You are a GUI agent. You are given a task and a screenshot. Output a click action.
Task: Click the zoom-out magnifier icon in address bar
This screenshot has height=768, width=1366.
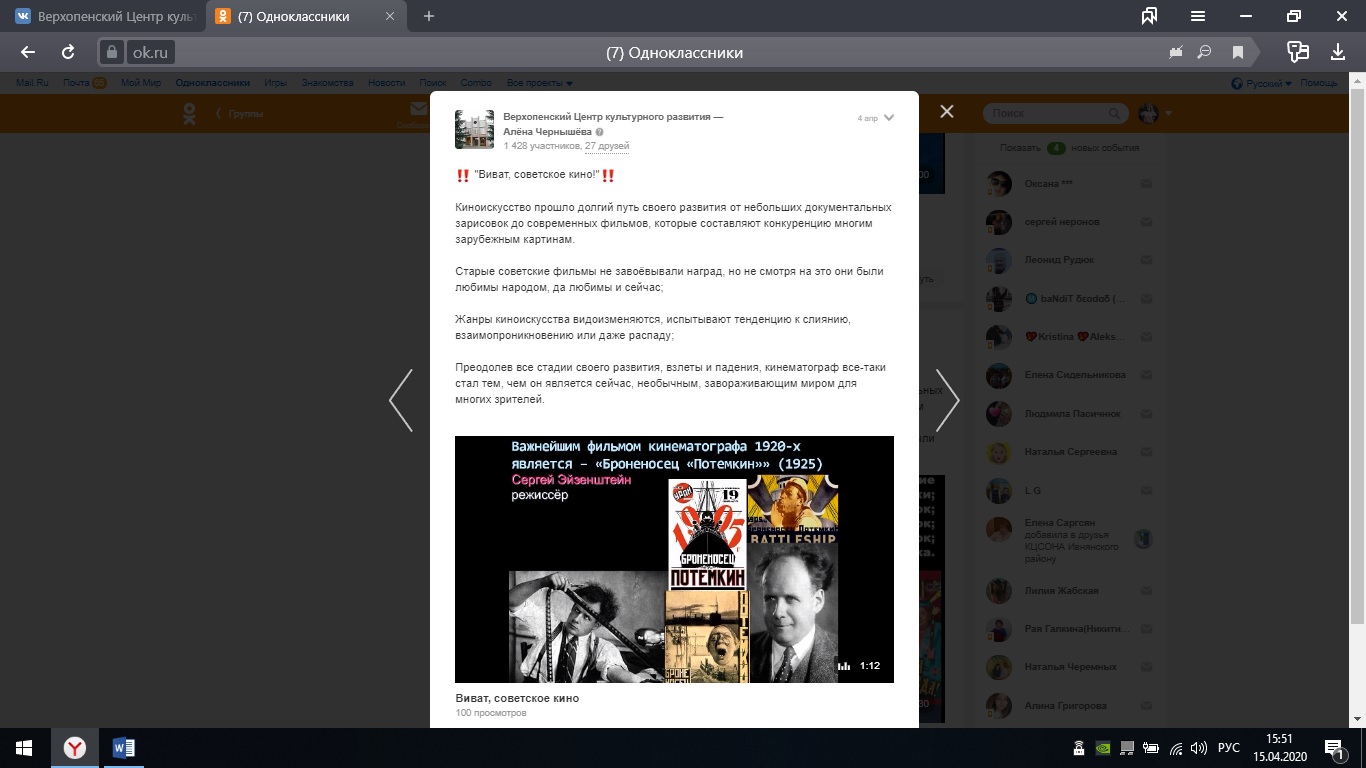point(1205,52)
